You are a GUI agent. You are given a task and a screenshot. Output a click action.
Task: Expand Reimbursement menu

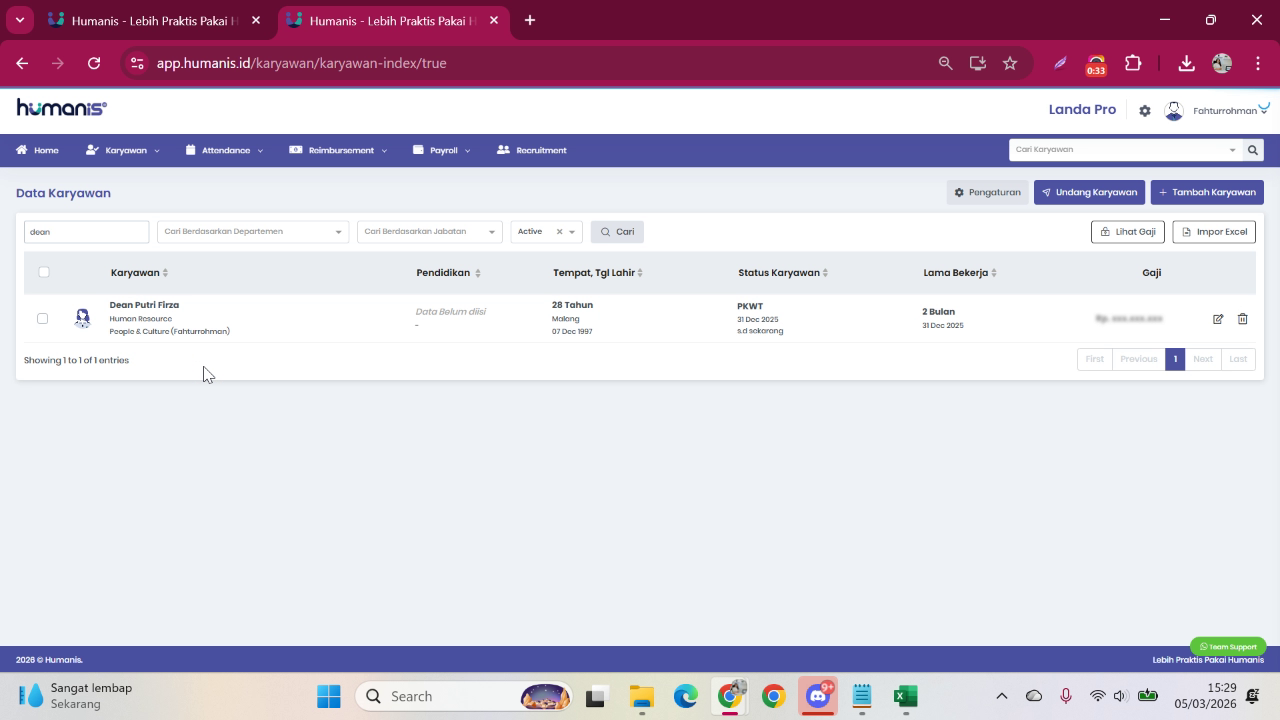coord(338,150)
